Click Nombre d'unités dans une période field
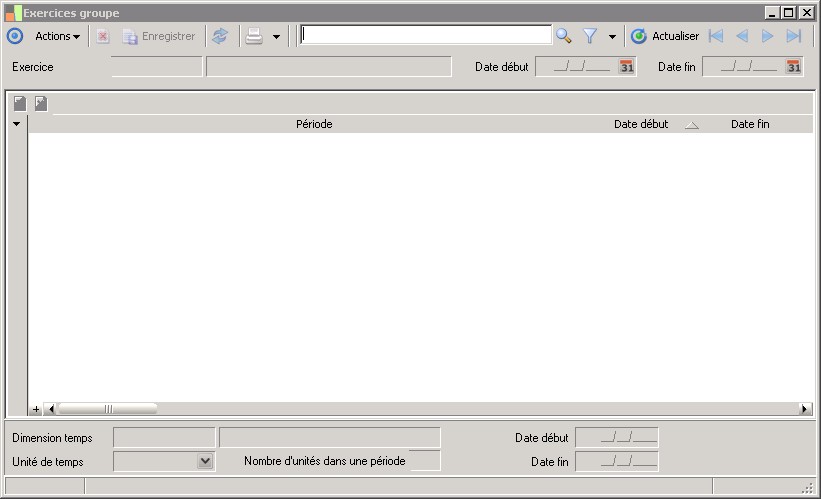 (425, 461)
